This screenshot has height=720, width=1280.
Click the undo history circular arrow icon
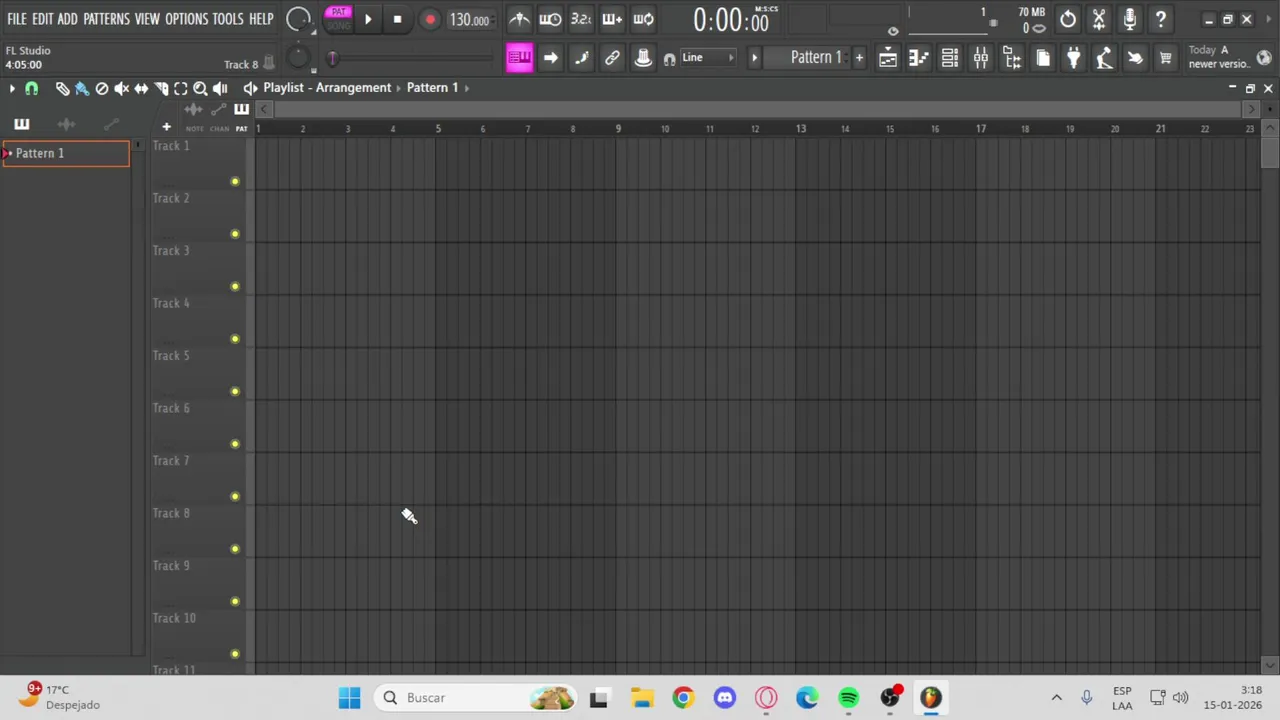1068,19
